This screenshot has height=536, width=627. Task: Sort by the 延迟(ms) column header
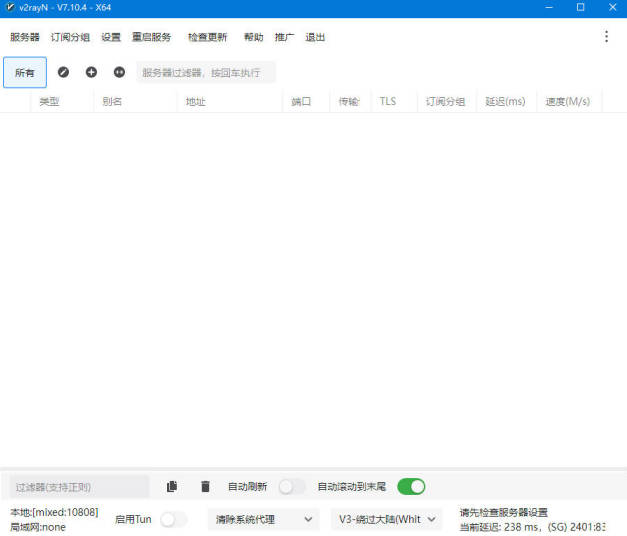pyautogui.click(x=505, y=101)
